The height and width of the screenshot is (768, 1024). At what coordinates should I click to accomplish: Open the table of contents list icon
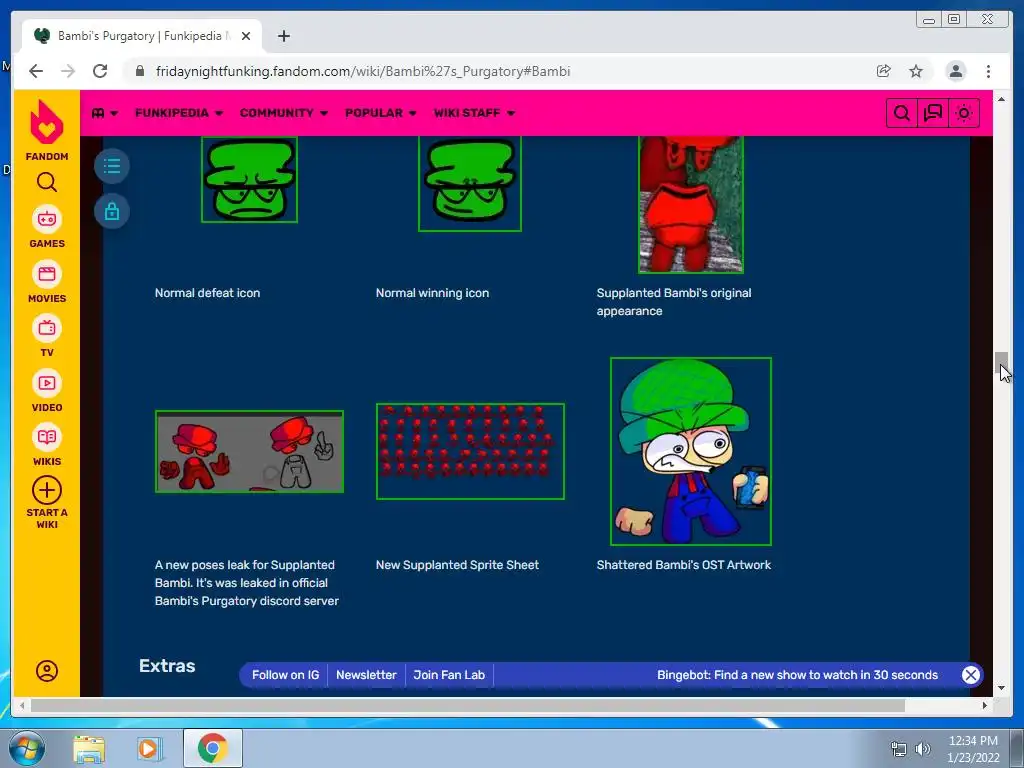point(112,166)
